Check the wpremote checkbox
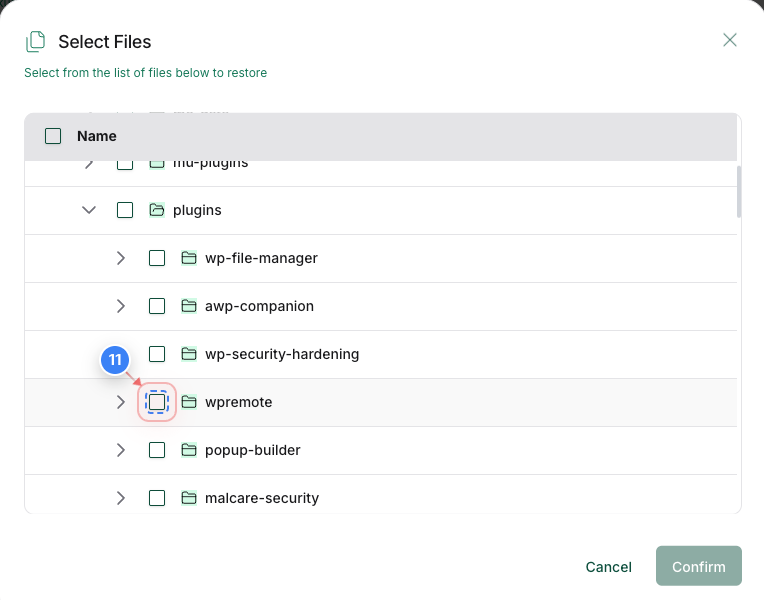 point(157,402)
